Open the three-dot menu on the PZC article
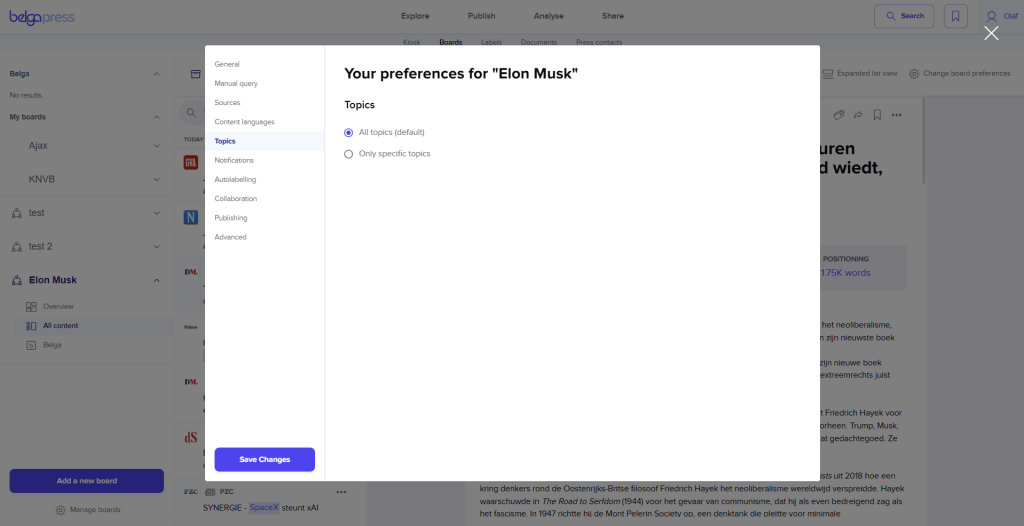This screenshot has width=1024, height=526. [x=341, y=492]
